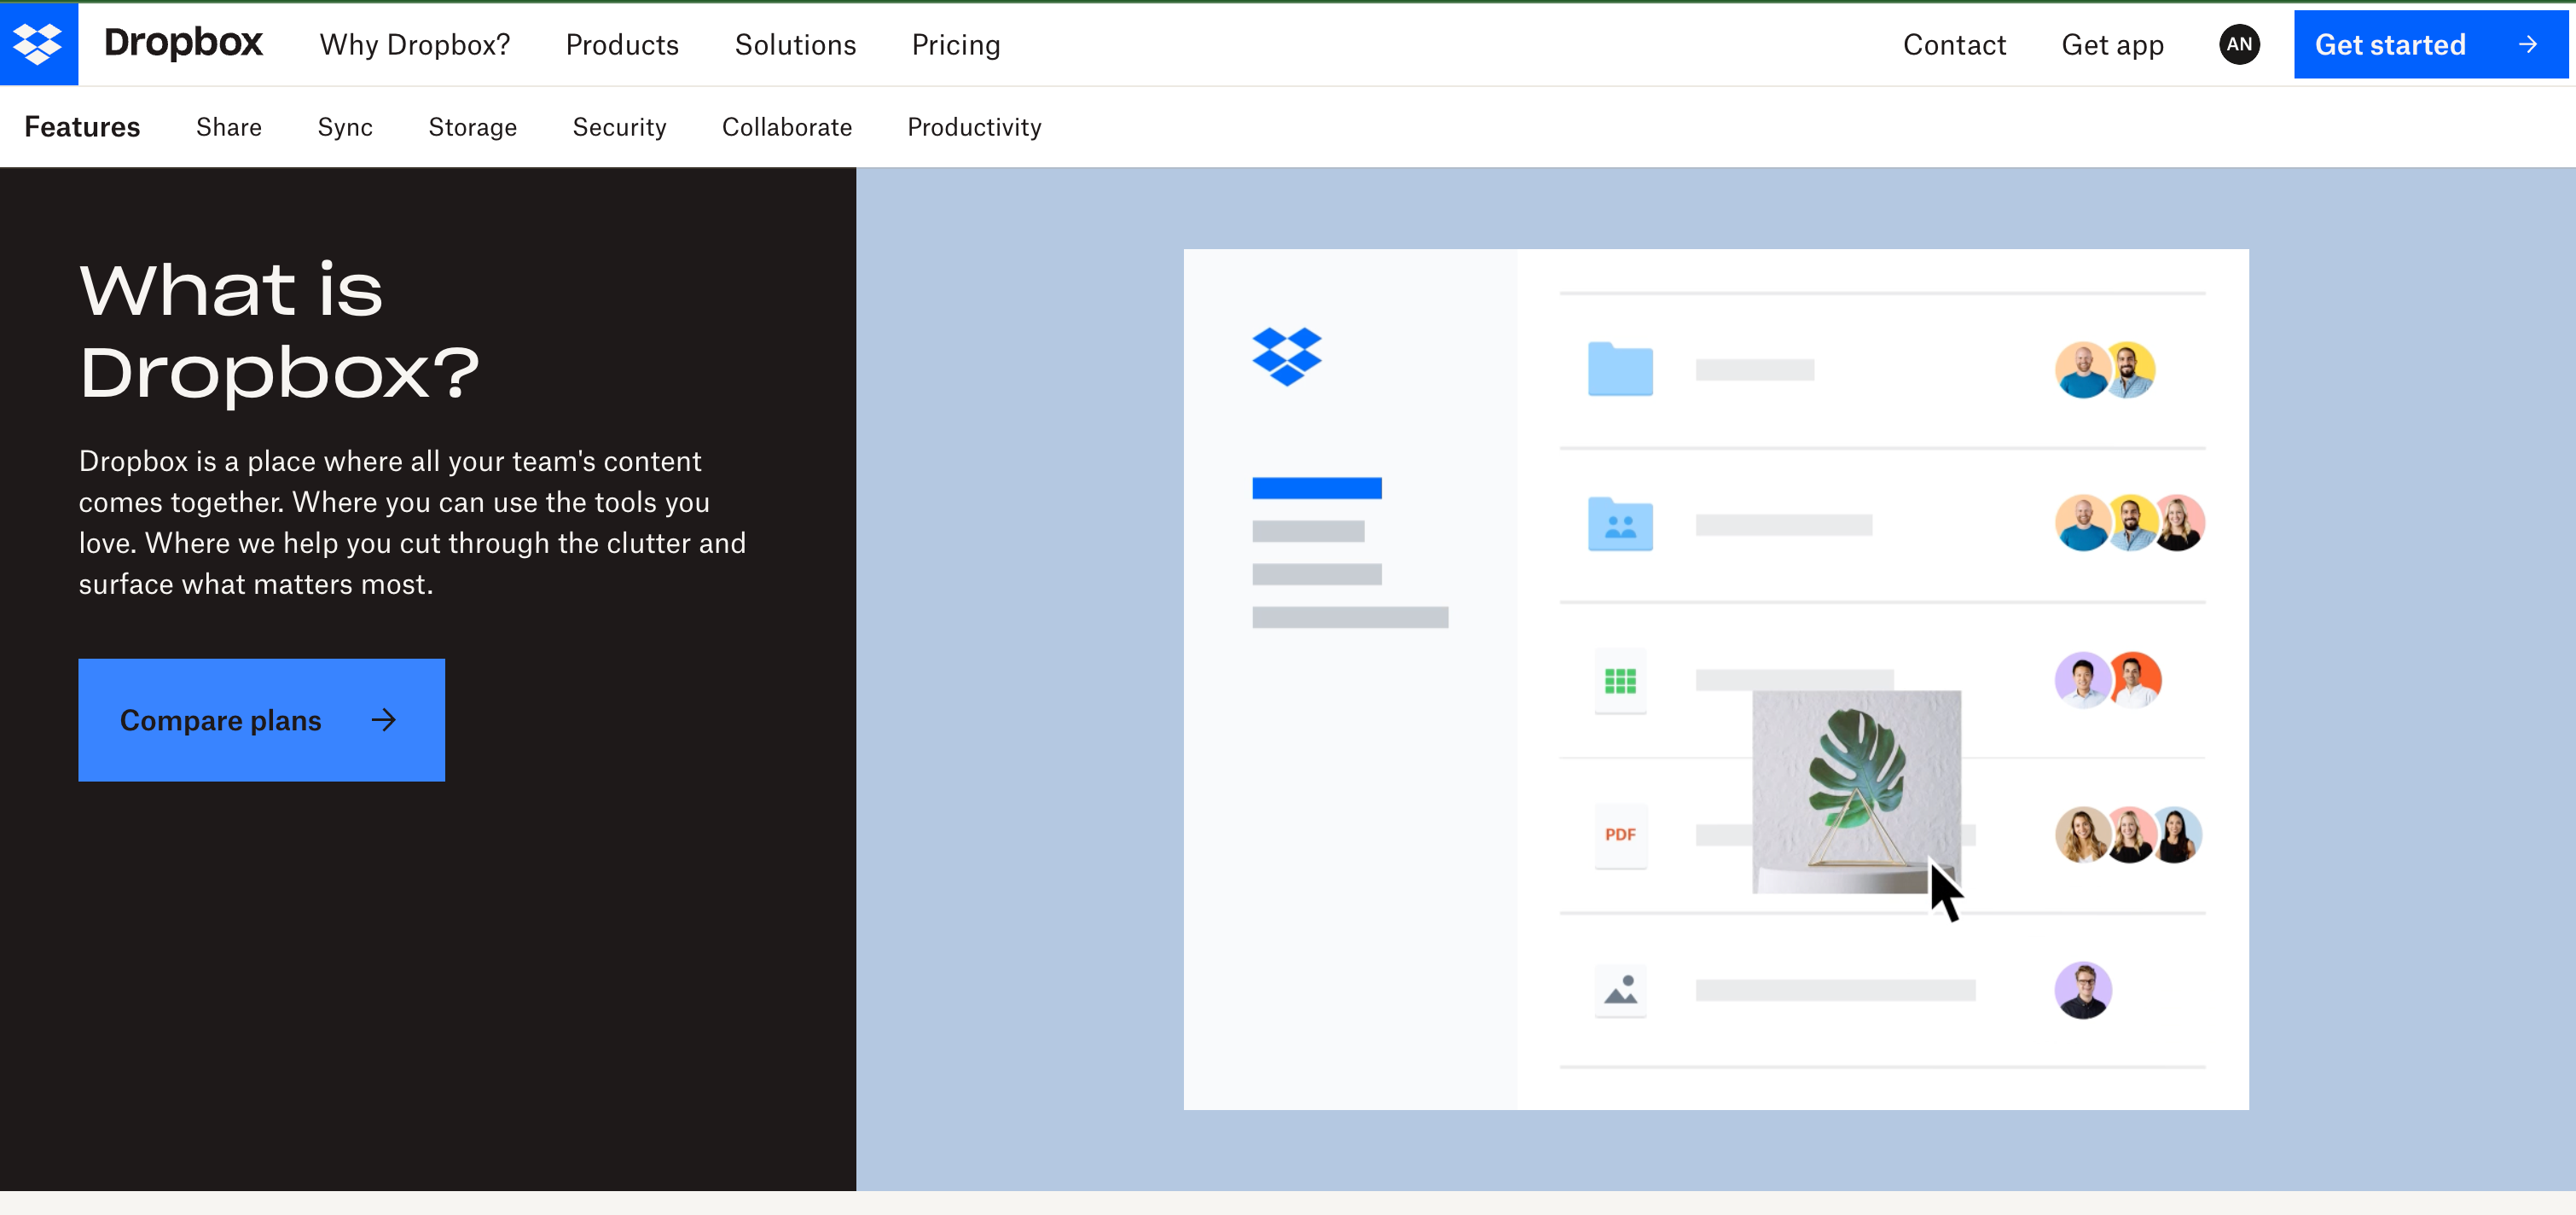Click the green spreadsheet grid icon

[1620, 681]
